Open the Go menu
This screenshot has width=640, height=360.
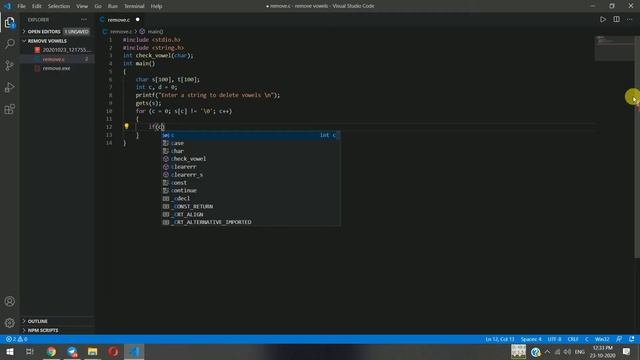[98, 6]
